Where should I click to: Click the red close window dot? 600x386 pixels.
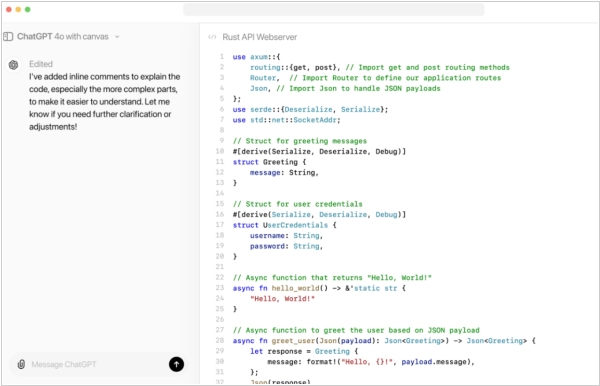(9, 10)
